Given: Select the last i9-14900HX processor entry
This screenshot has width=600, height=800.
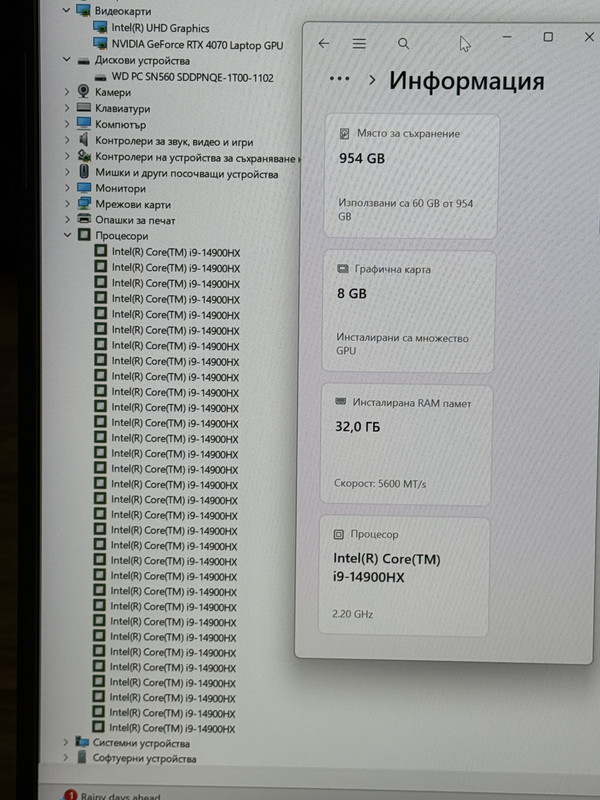Looking at the screenshot, I should [172, 728].
